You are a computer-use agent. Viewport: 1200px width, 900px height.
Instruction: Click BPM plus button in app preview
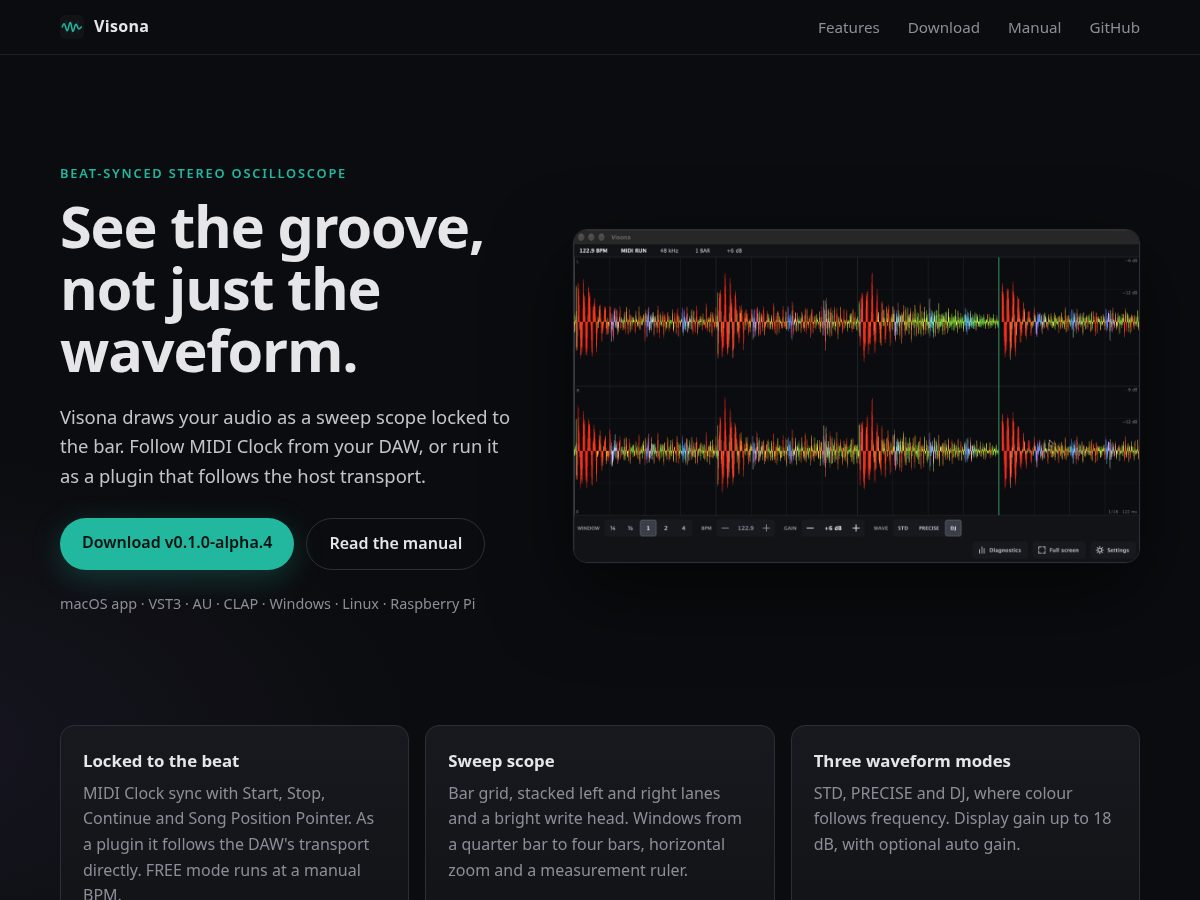click(x=766, y=528)
